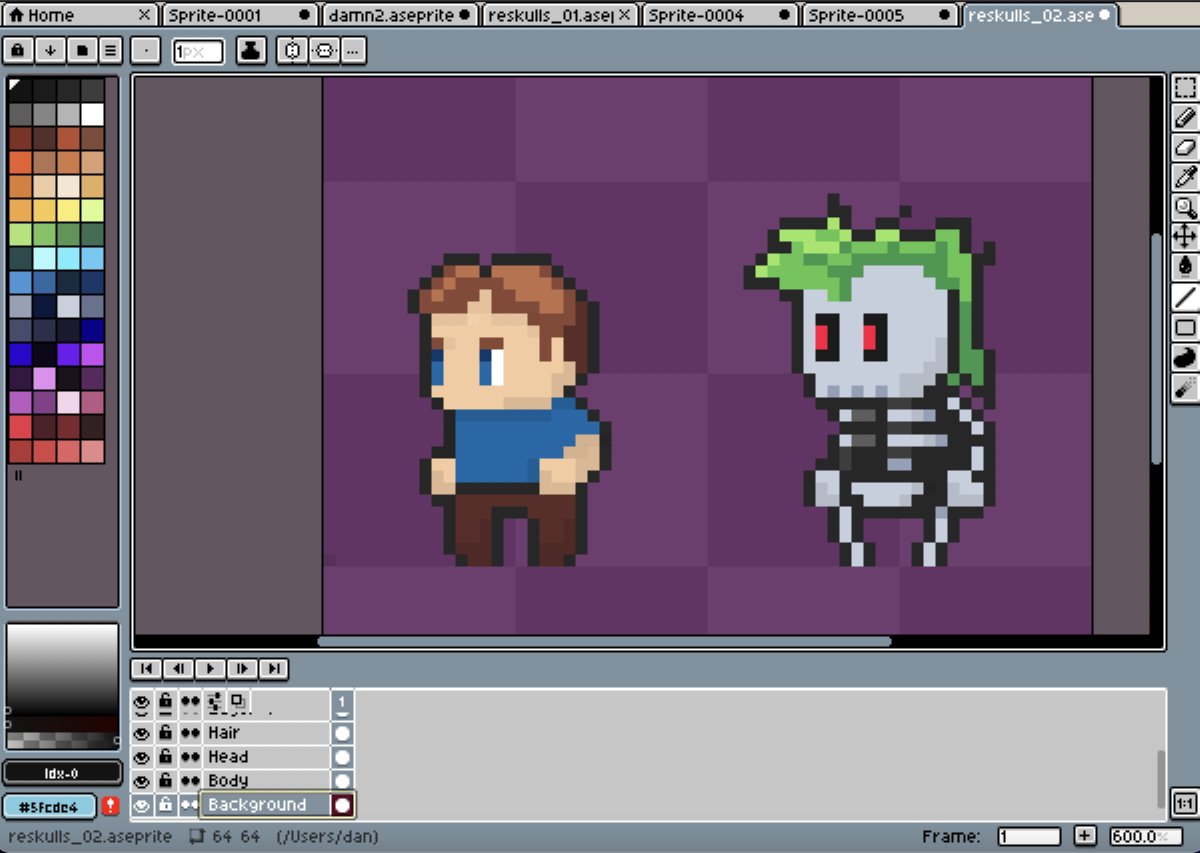Click the Frame number input field
Viewport: 1200px width, 853px height.
(1029, 836)
